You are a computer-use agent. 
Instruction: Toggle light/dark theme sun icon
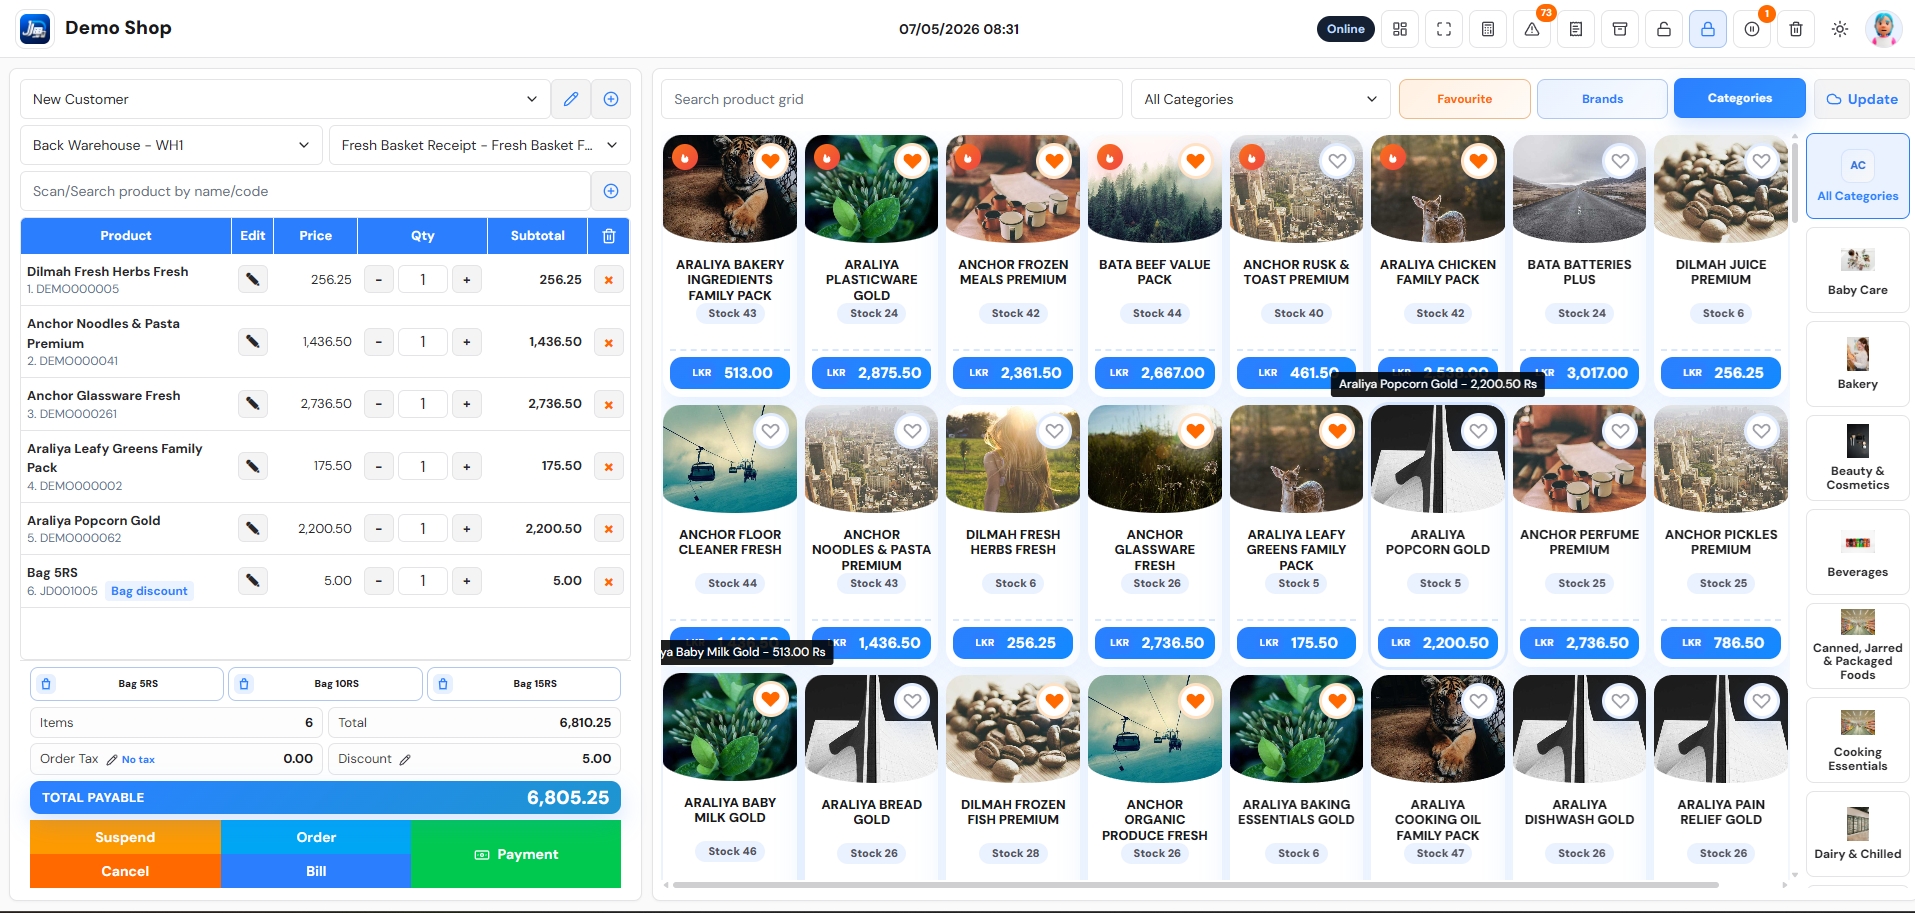(1840, 29)
